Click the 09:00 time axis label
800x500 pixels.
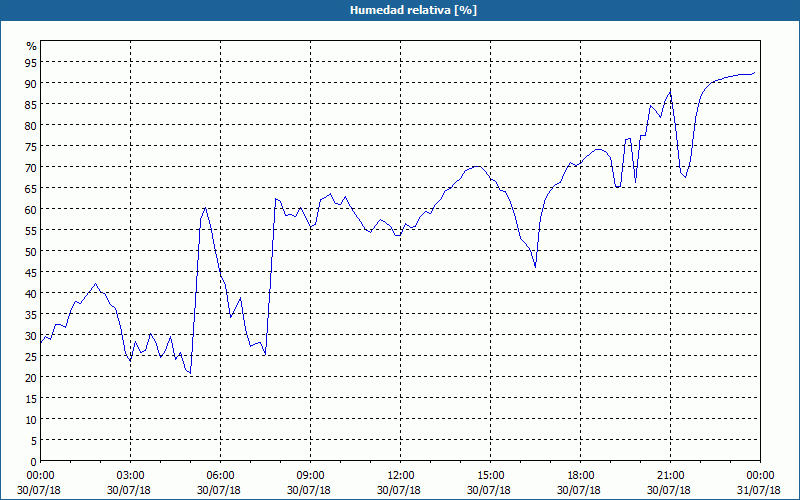point(310,476)
